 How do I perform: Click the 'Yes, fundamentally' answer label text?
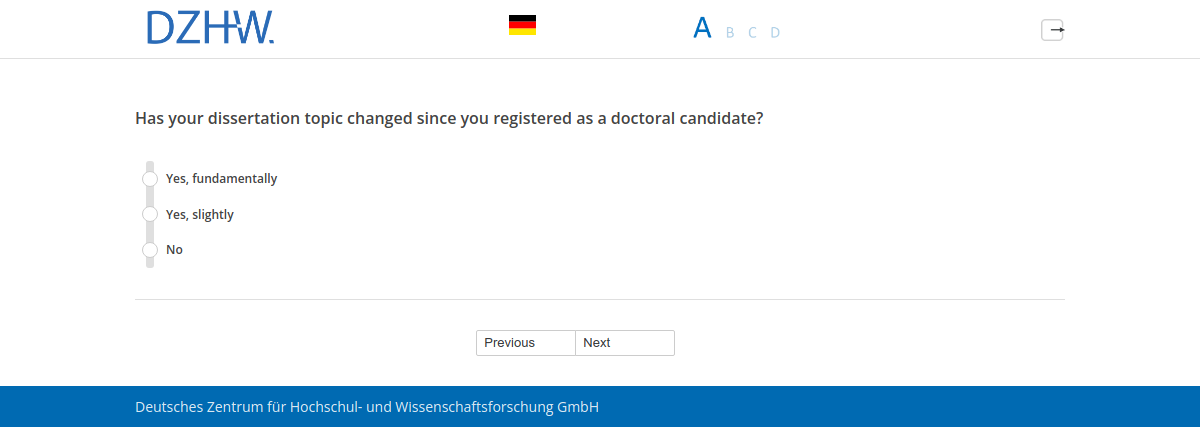[221, 179]
